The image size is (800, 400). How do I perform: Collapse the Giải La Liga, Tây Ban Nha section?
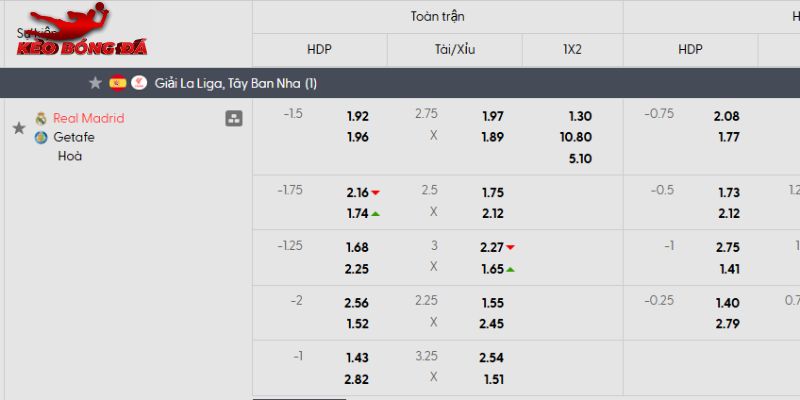236,83
